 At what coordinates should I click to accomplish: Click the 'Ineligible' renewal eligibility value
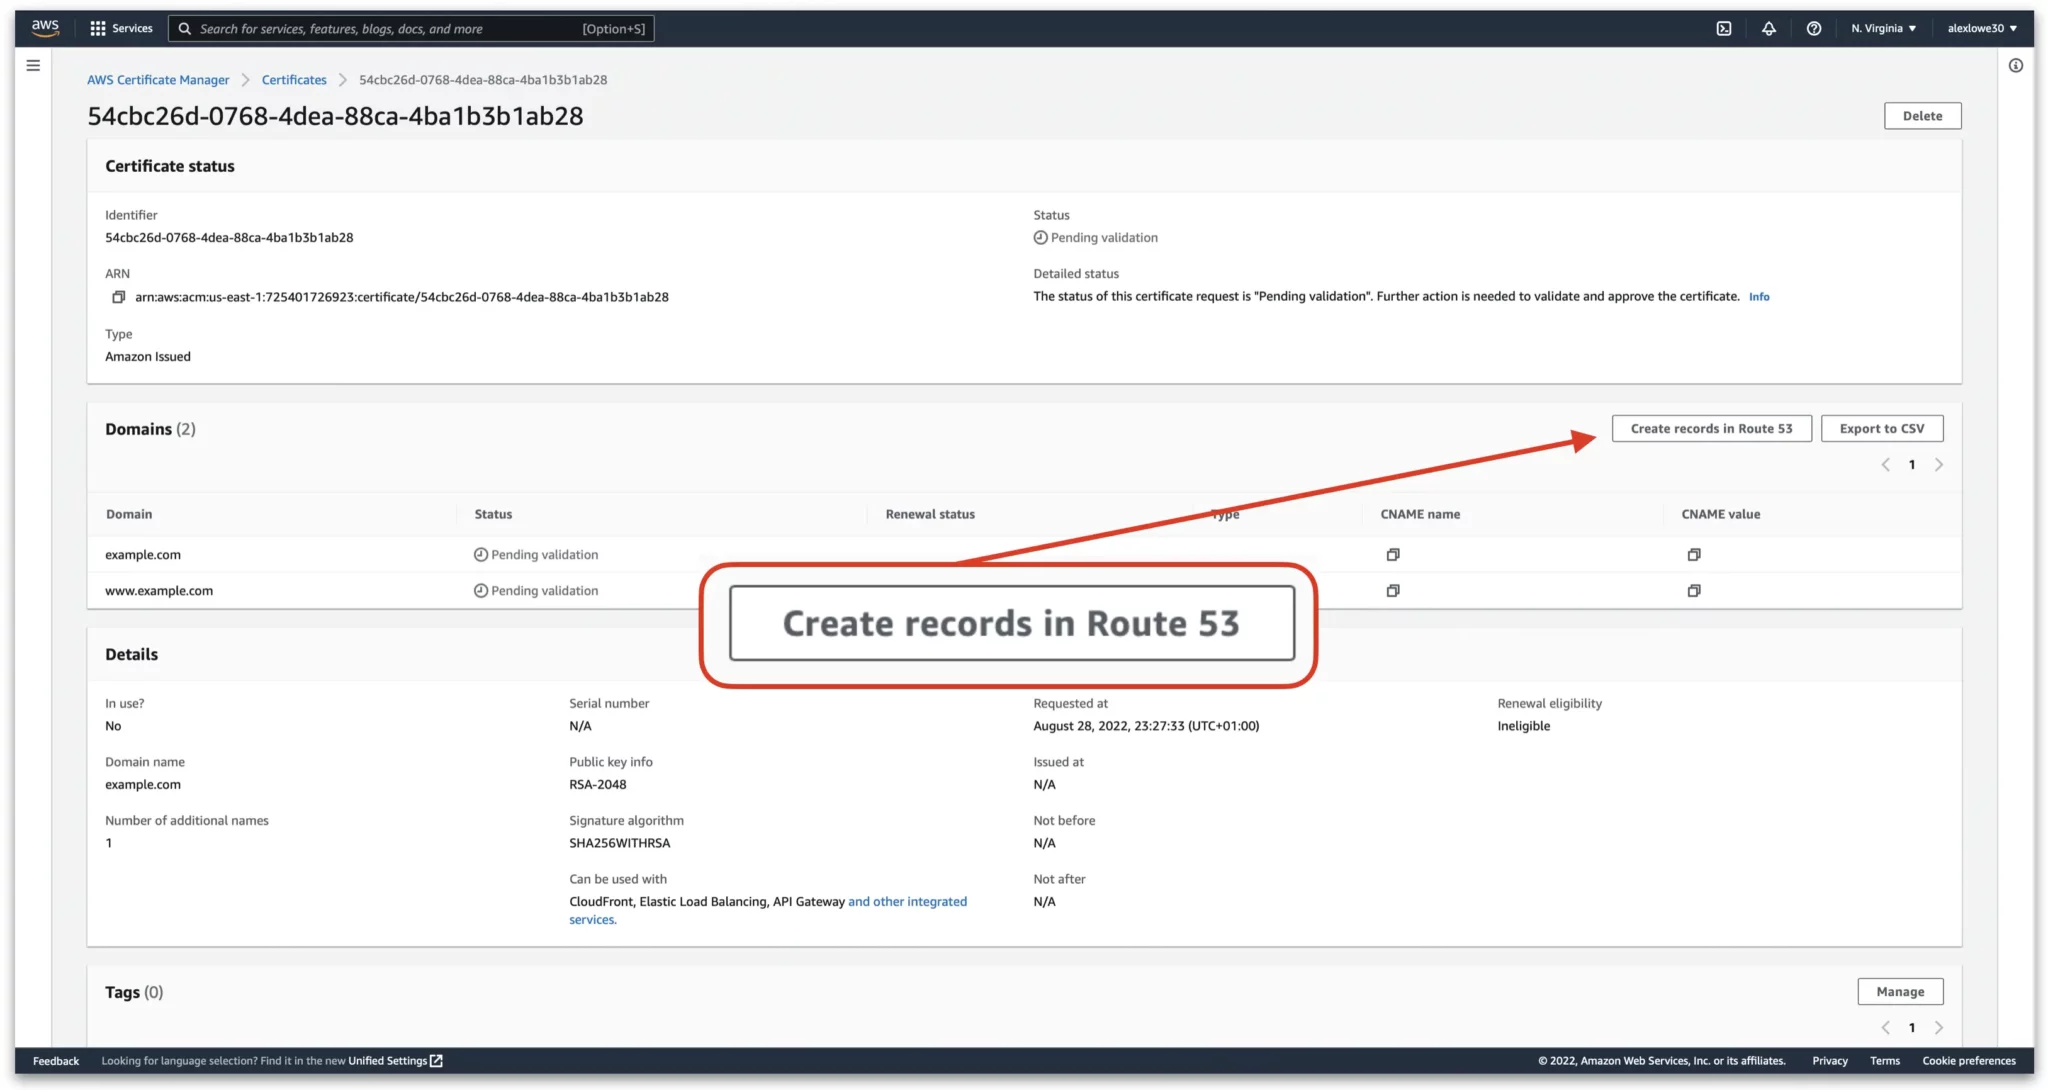(1523, 726)
